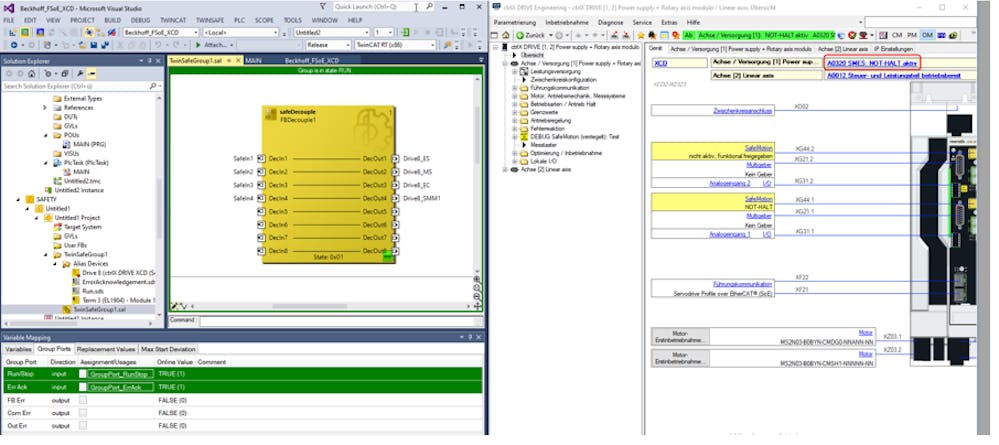Collapse the TwinSafeGroup1 folder node
Screen dimensions: 999x445
(x=46, y=254)
